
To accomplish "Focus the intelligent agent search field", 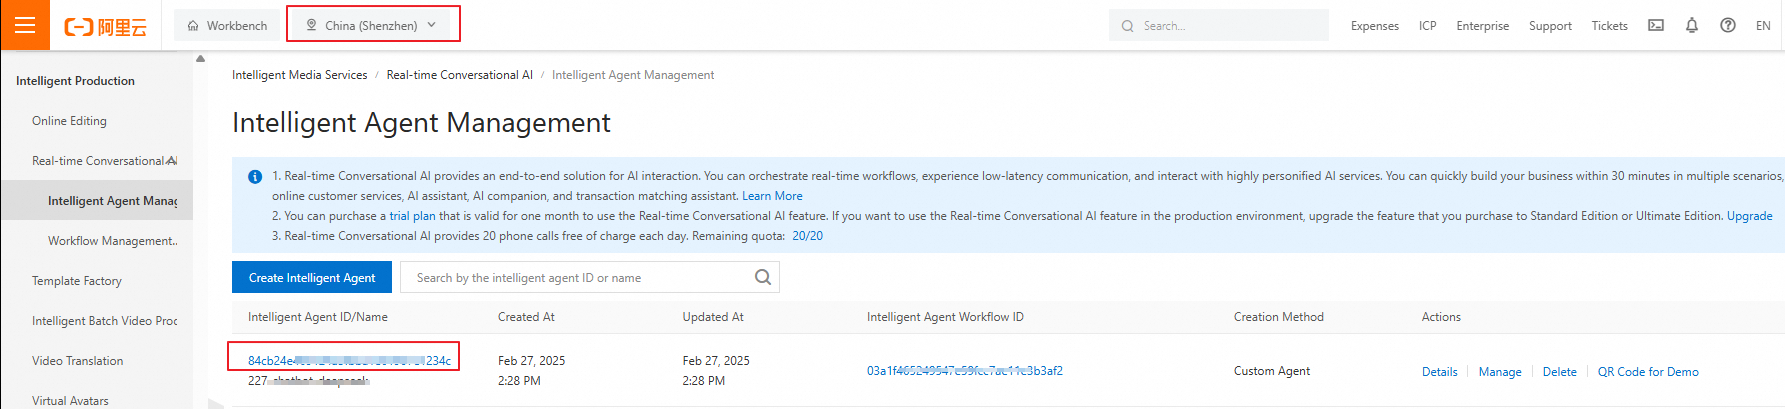I will coord(575,278).
